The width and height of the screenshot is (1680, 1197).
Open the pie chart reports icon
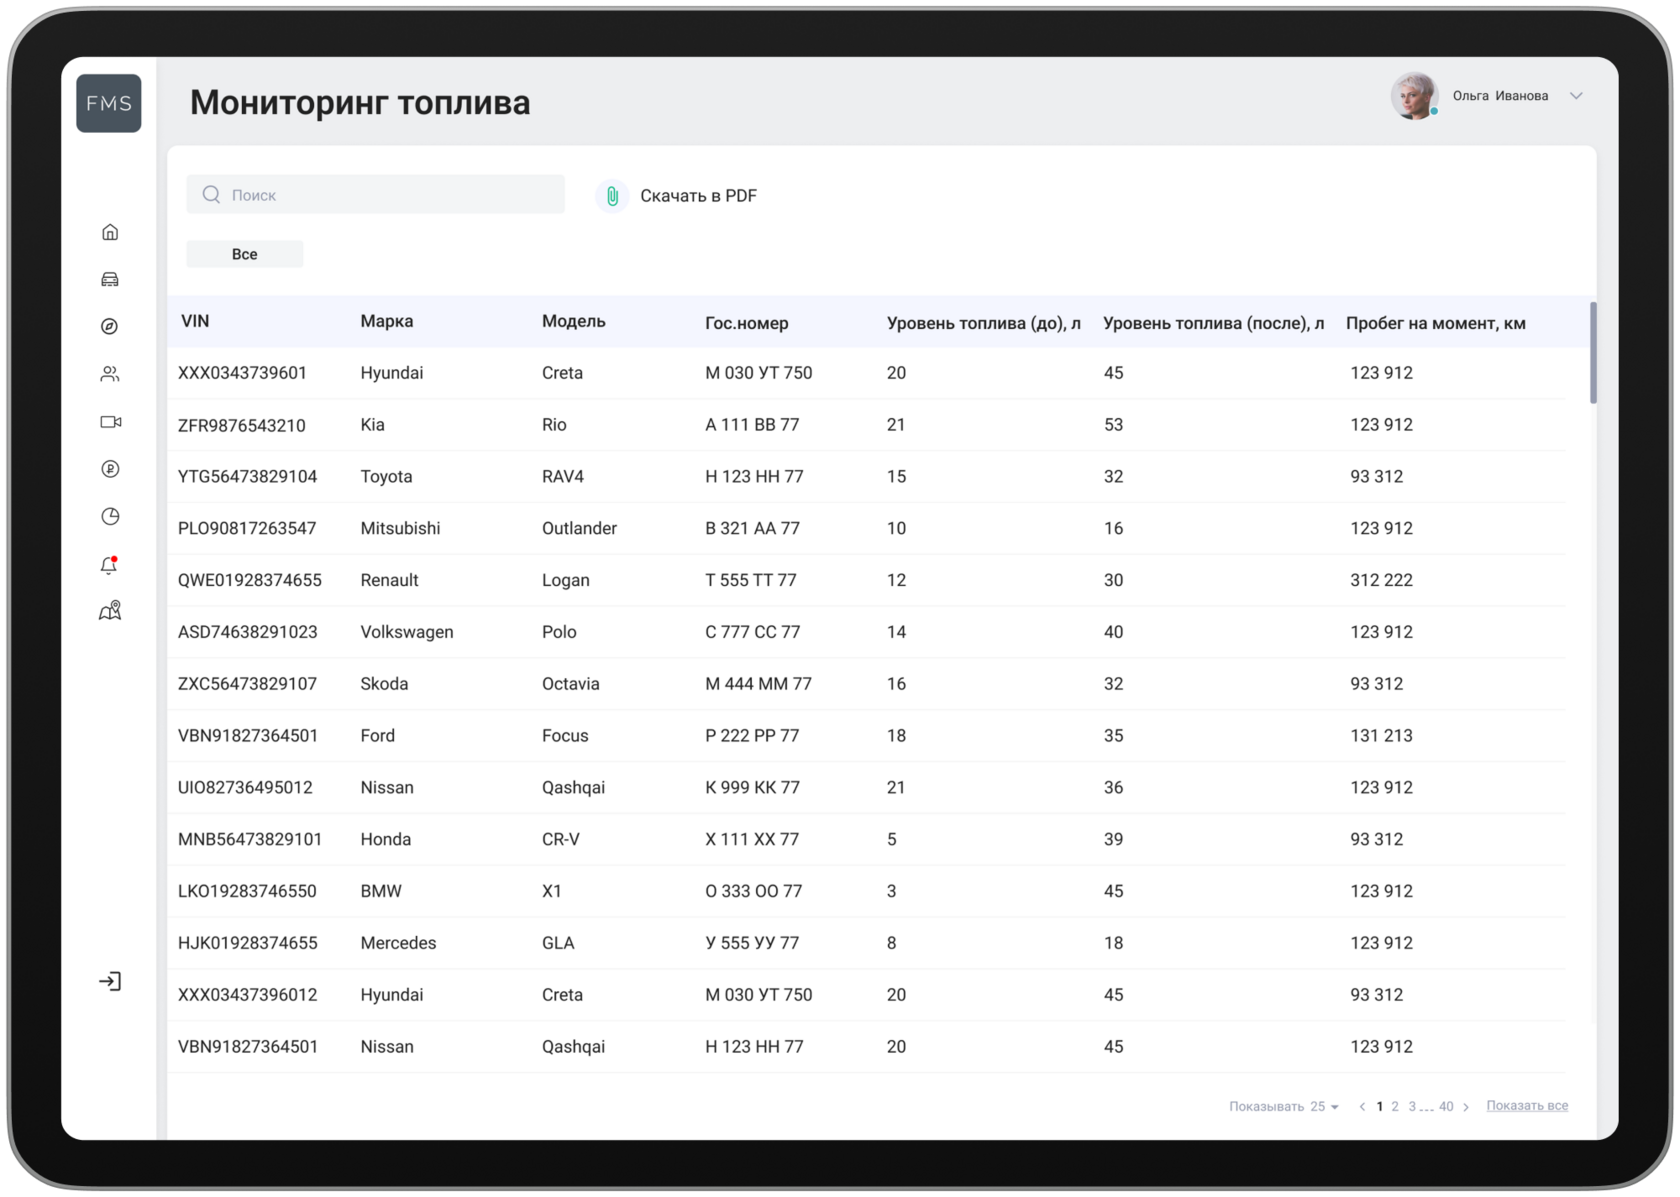pyautogui.click(x=110, y=516)
